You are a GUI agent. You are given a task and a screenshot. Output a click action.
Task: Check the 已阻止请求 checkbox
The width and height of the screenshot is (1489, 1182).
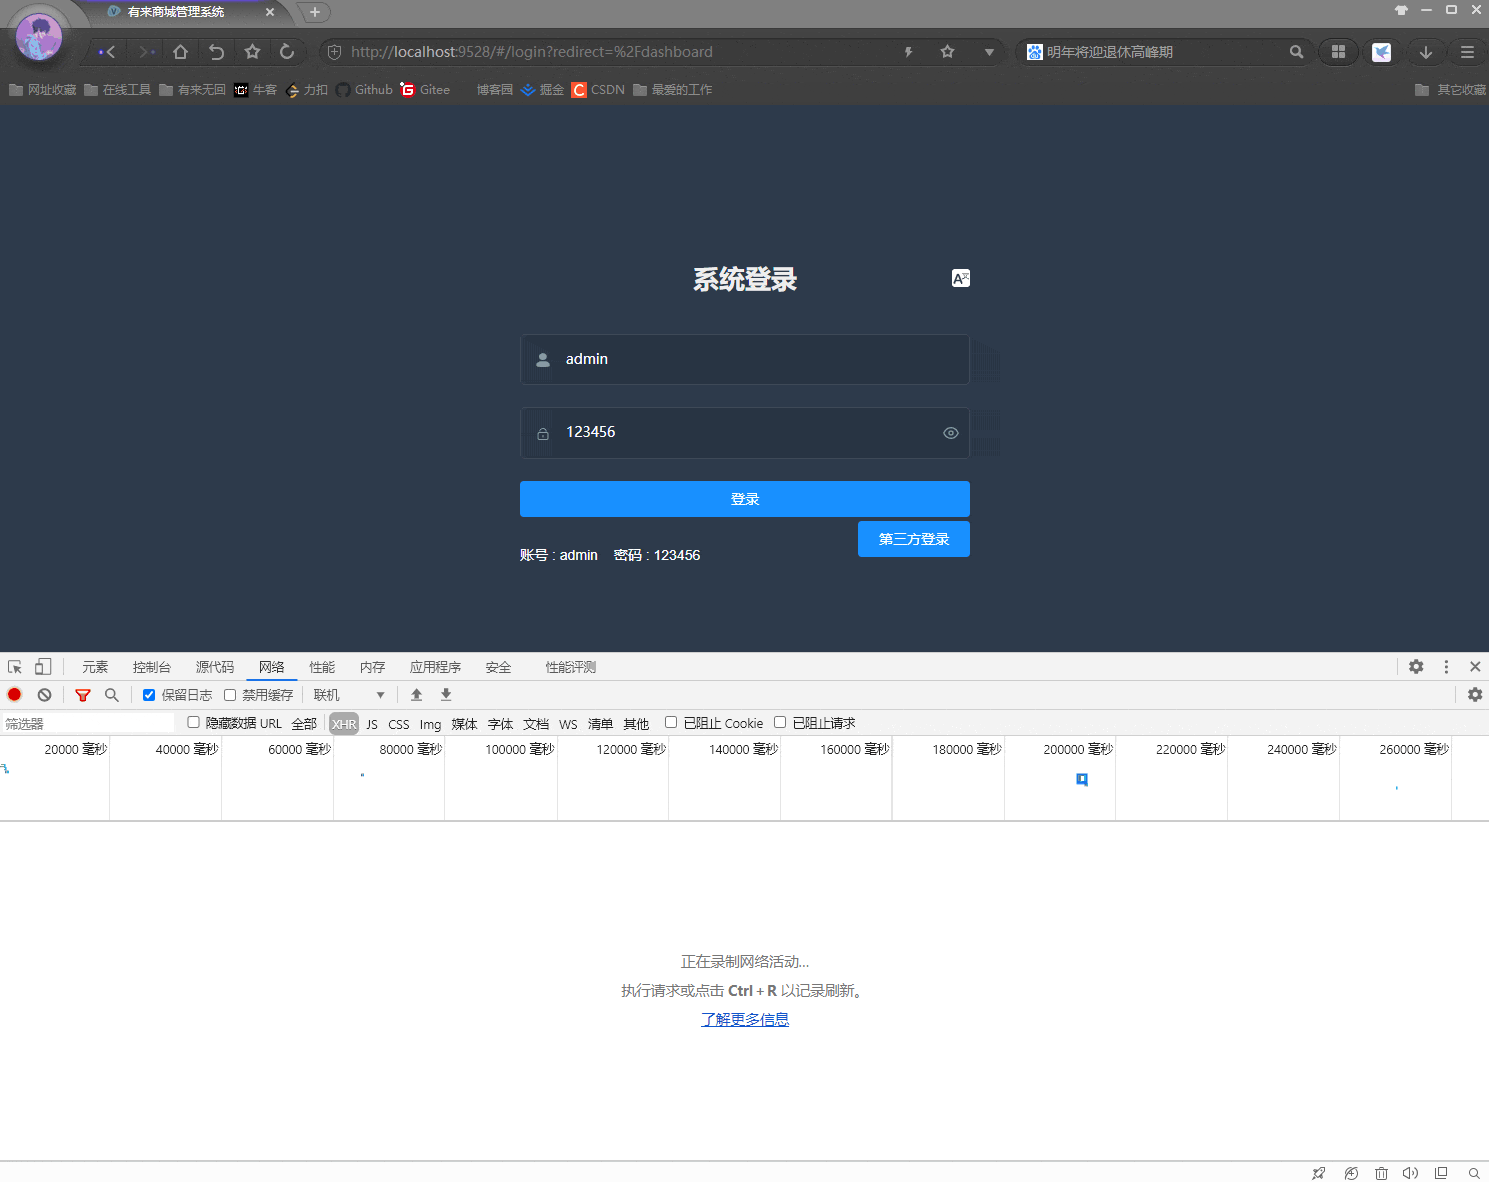coord(780,722)
